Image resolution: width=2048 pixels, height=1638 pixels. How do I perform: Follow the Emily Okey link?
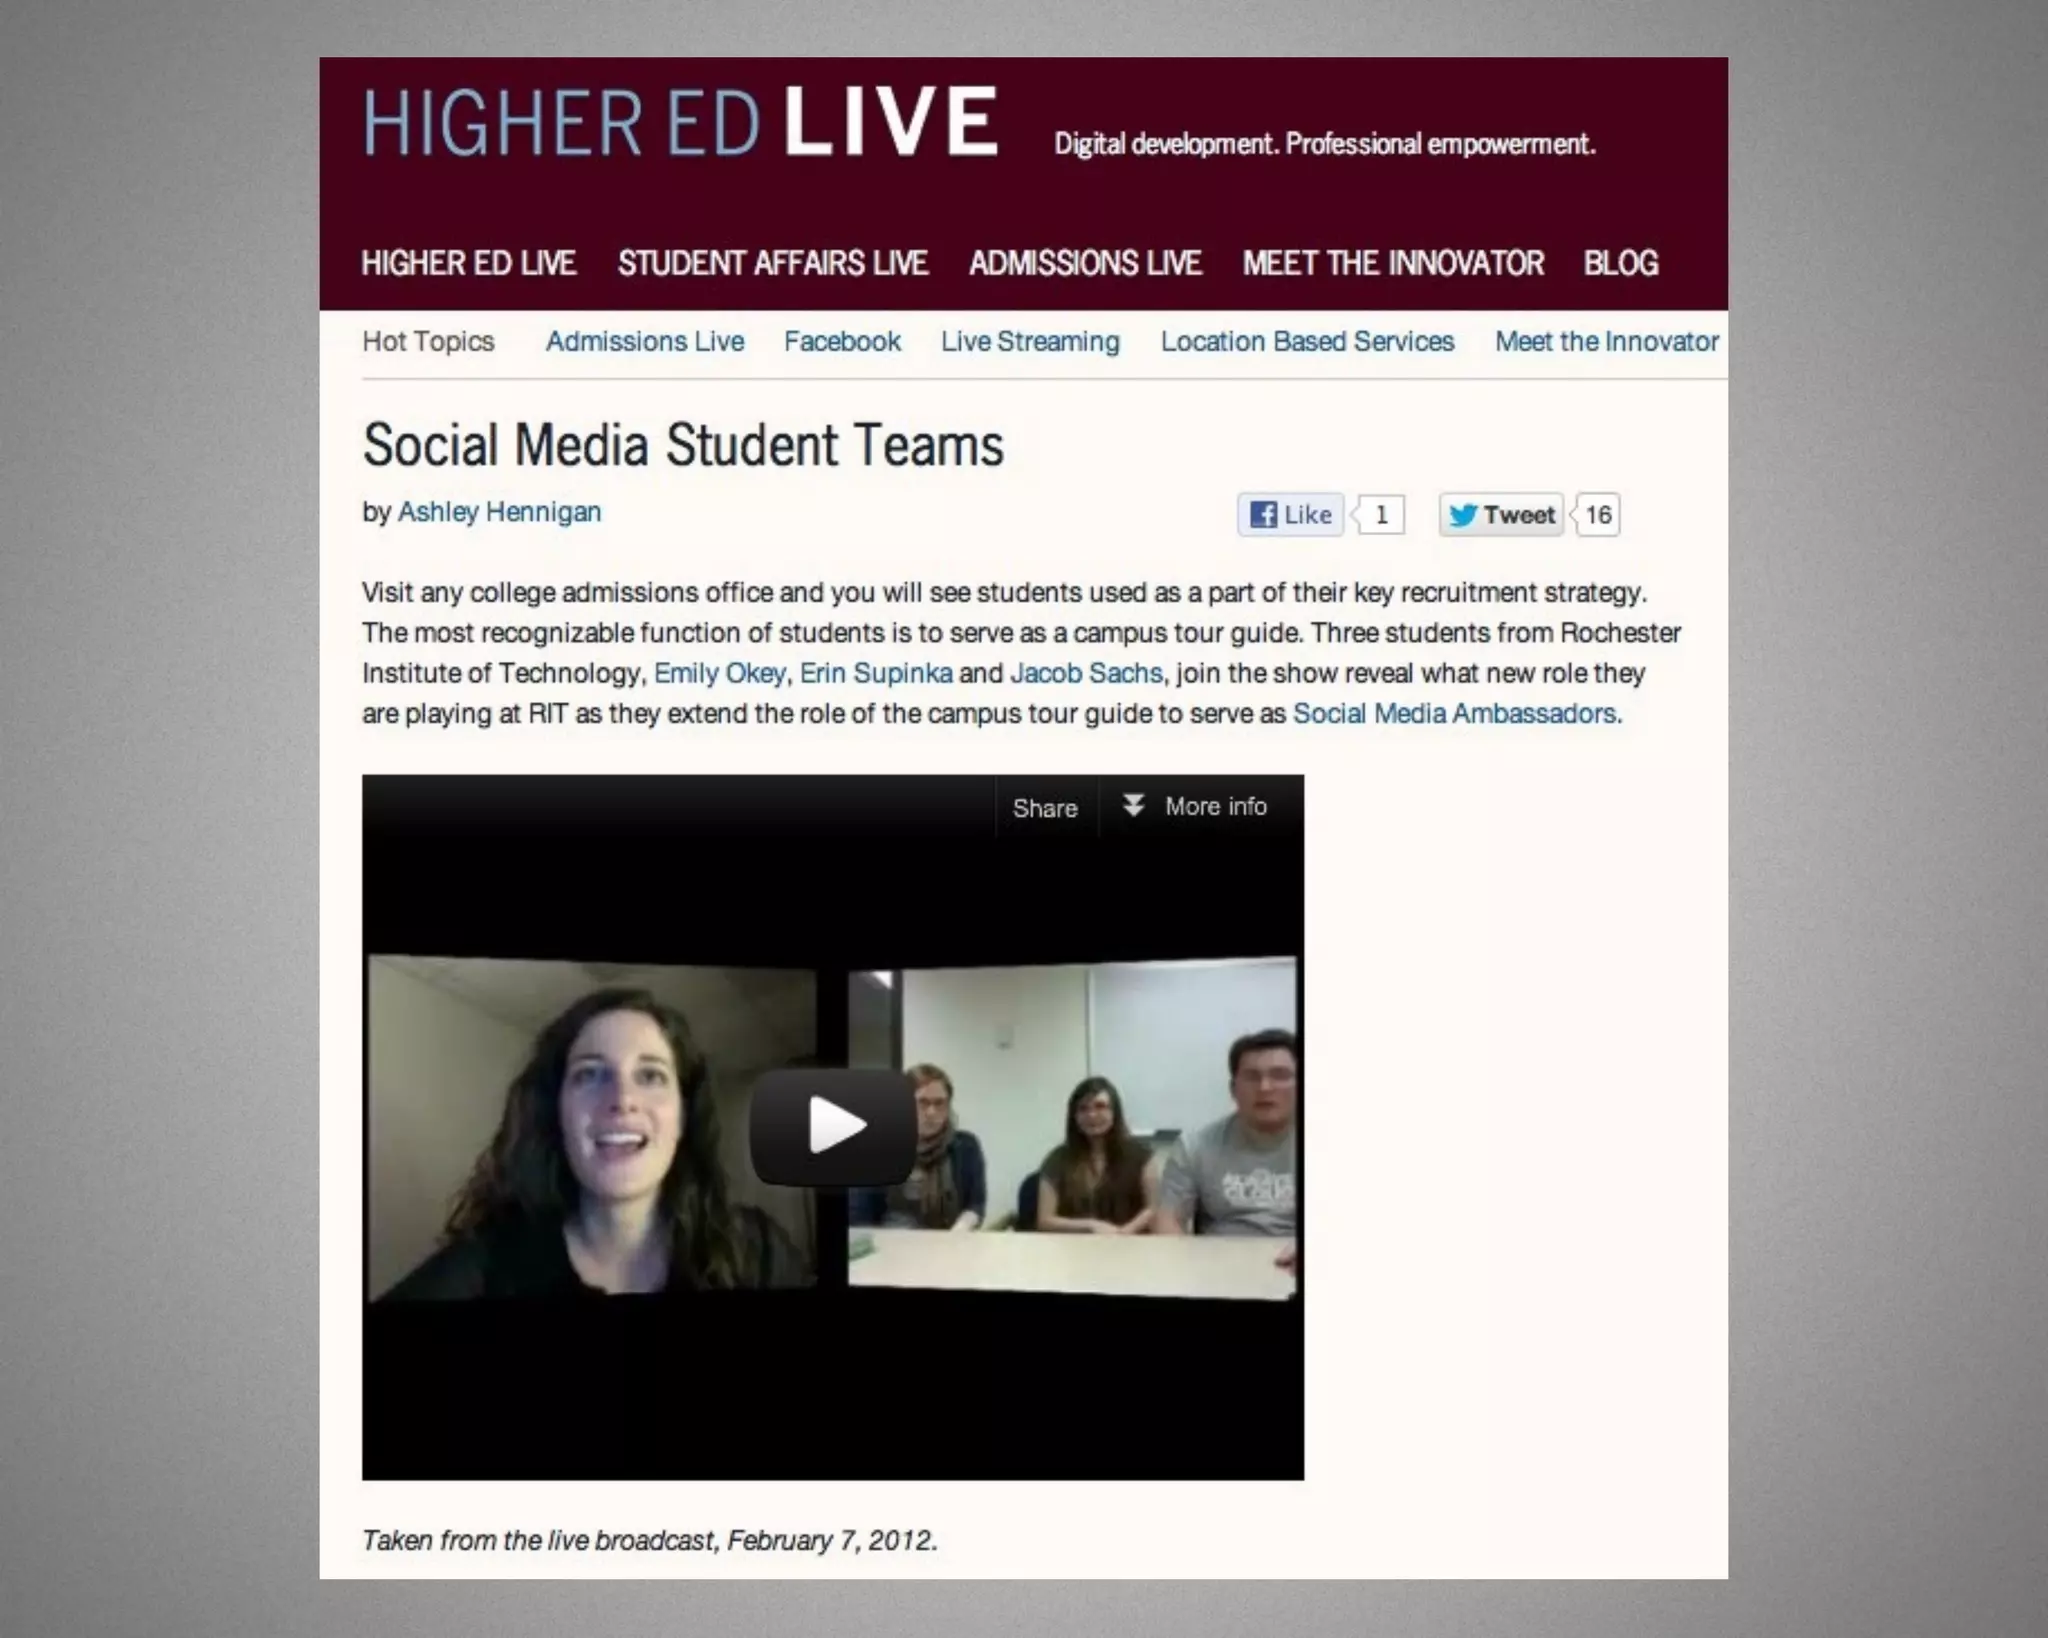[719, 673]
